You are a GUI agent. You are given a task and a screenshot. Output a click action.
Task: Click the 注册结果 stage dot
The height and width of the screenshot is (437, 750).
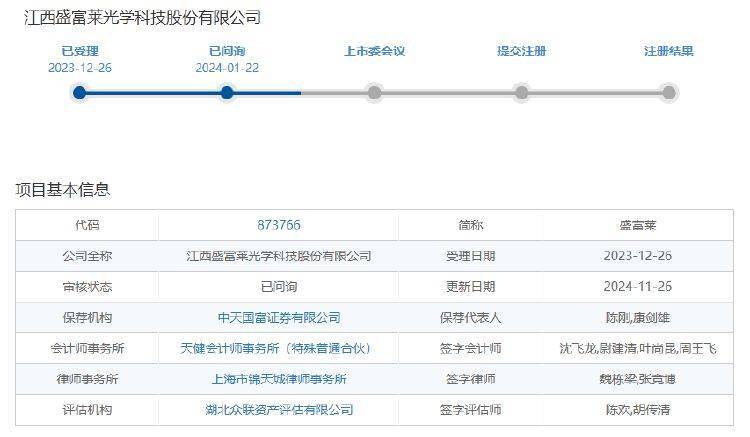pyautogui.click(x=669, y=93)
